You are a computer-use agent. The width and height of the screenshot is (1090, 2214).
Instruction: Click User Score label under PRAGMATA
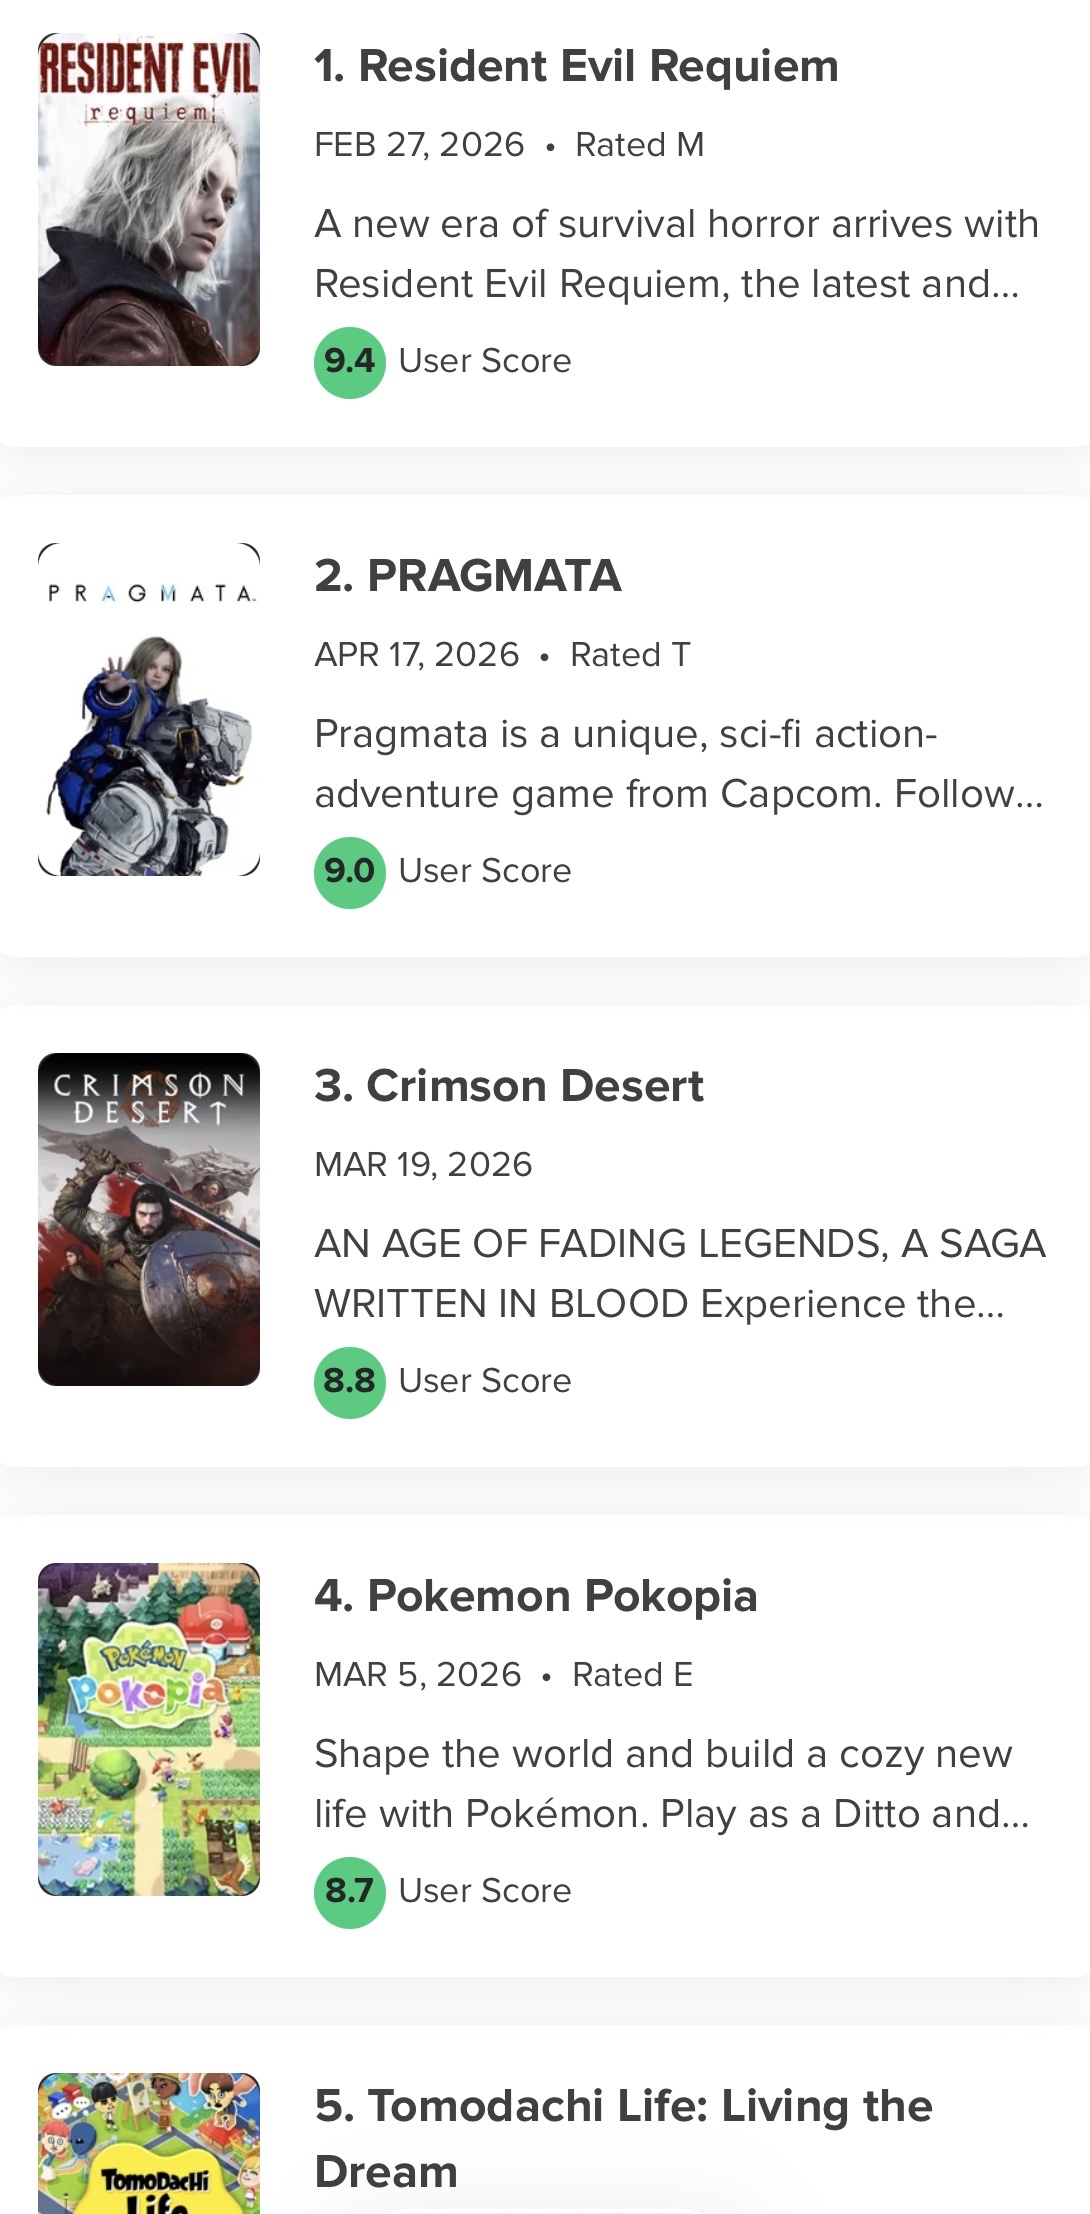coord(485,871)
